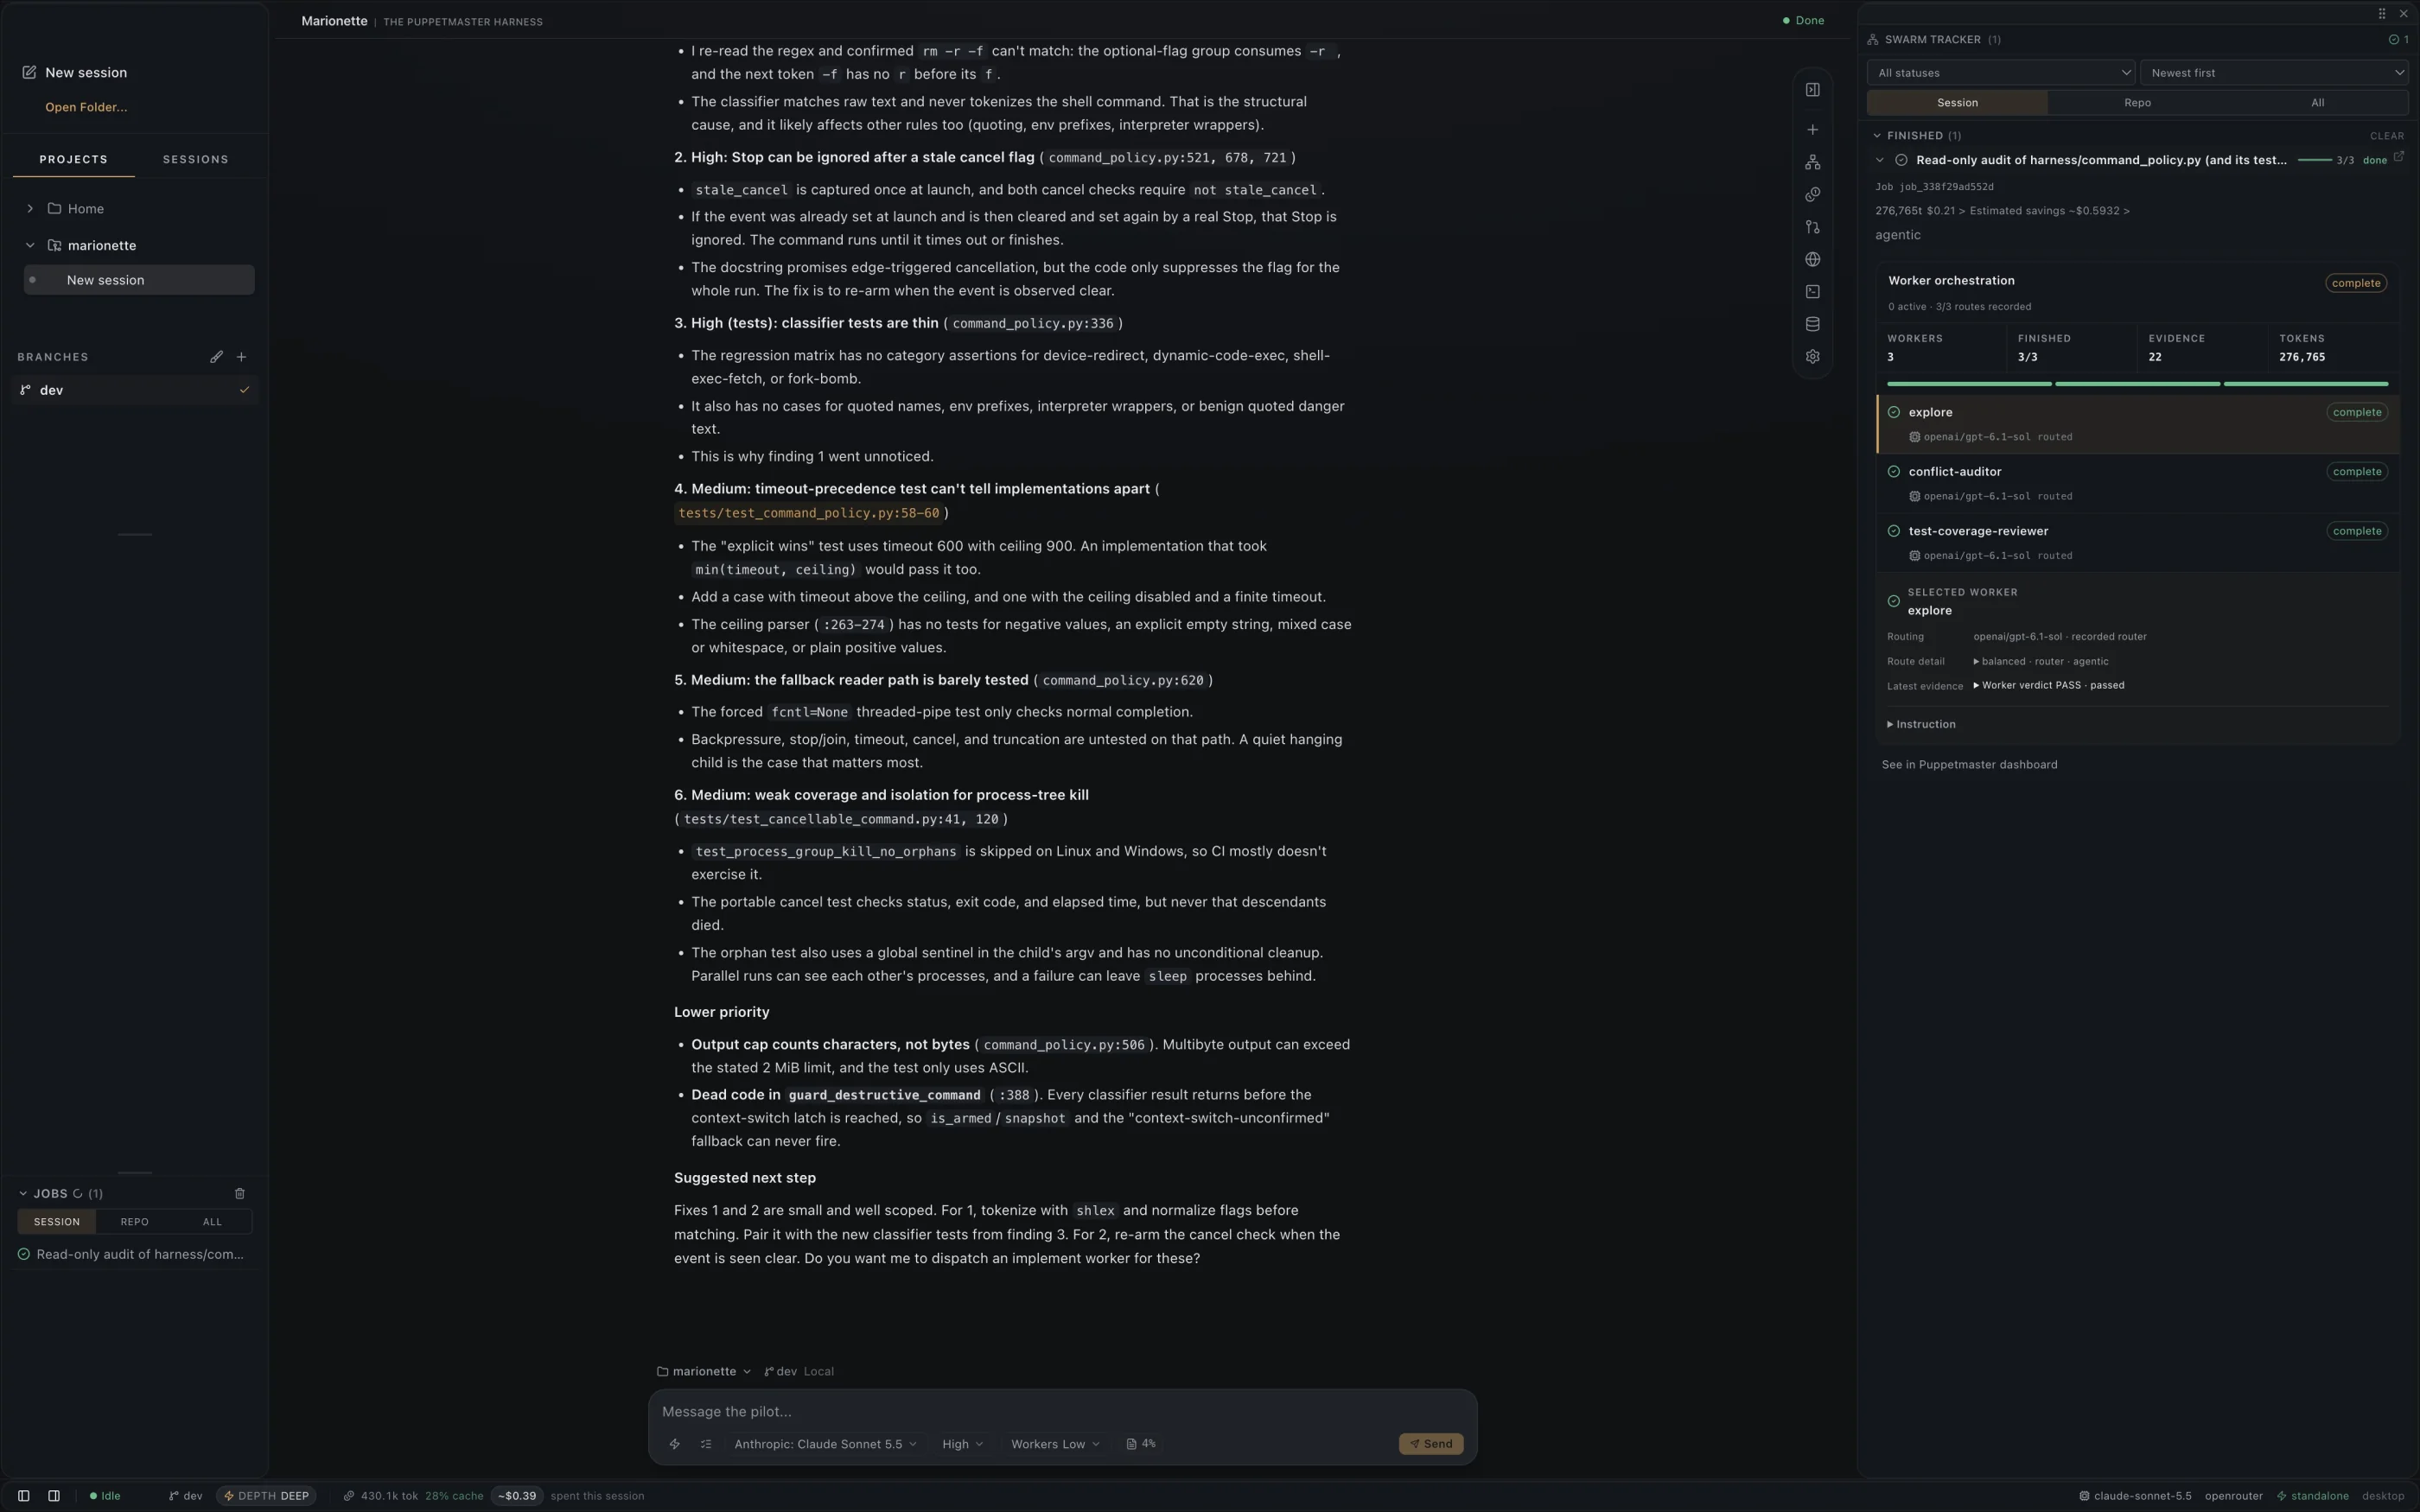
Task: Collapse the right panel via top toolbar icon
Action: (1812, 90)
